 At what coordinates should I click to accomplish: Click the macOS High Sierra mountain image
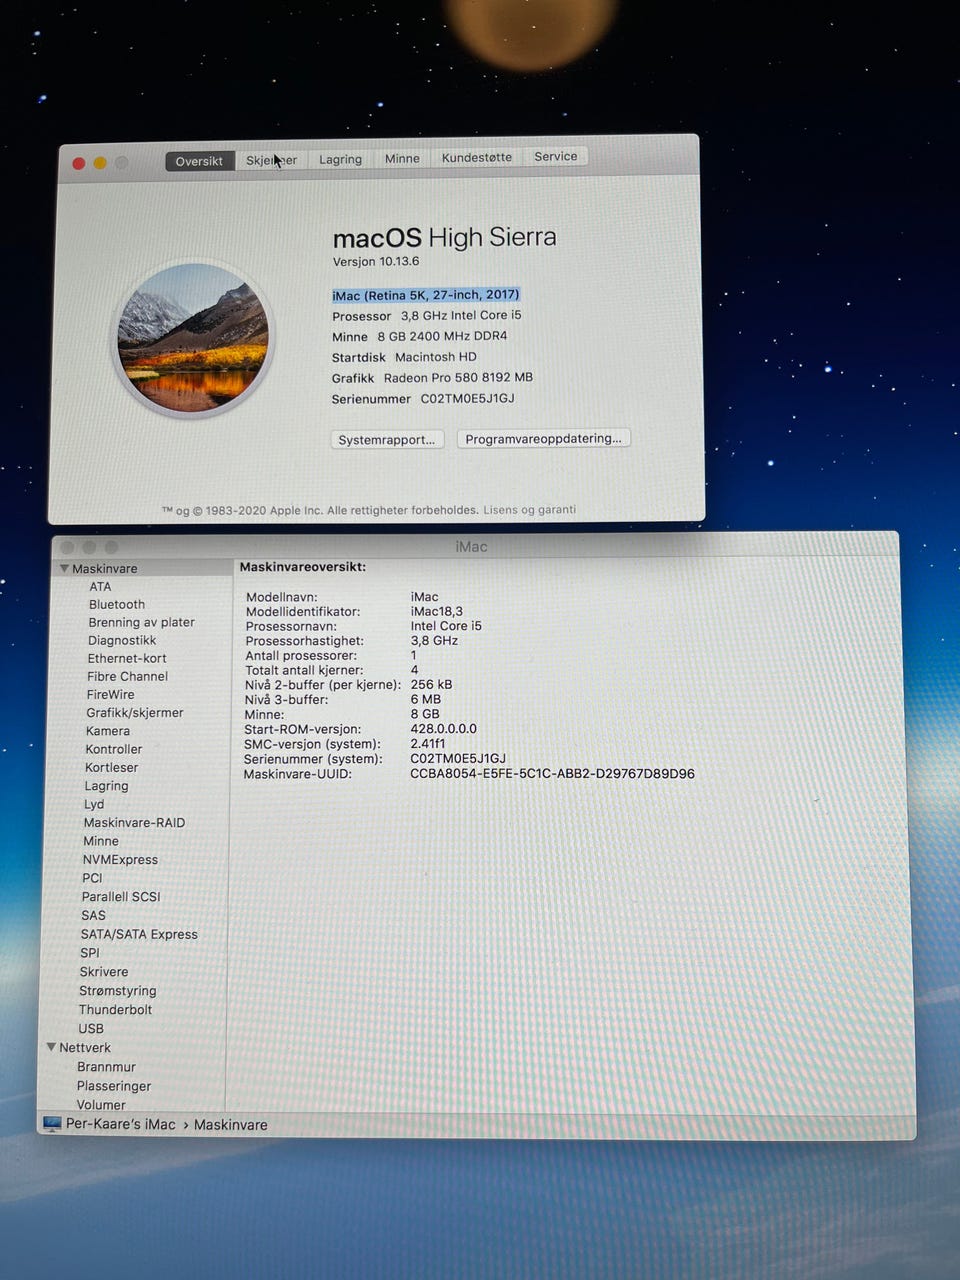pyautogui.click(x=193, y=338)
